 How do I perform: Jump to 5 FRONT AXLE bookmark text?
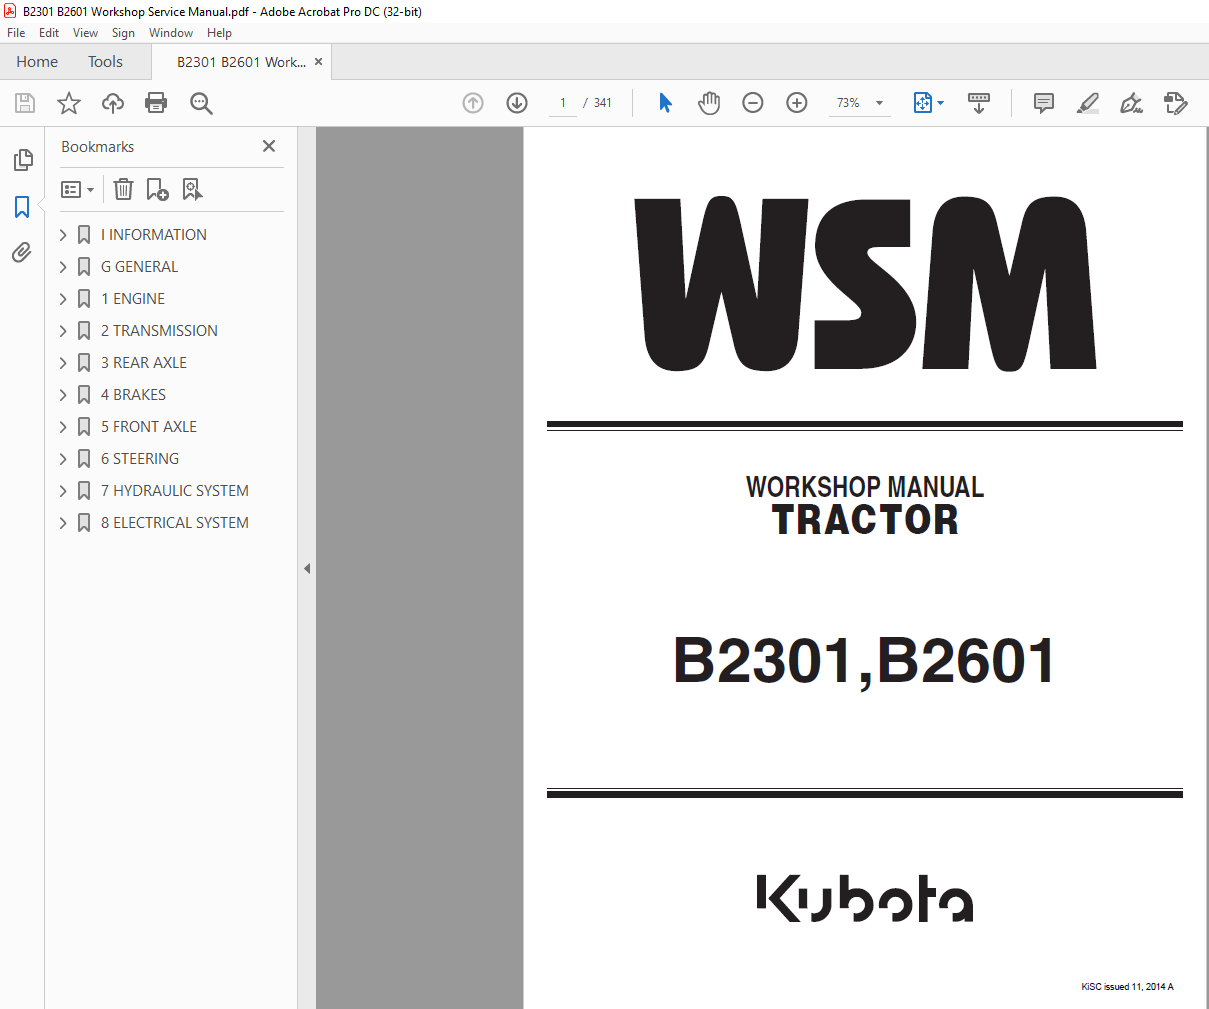click(x=149, y=427)
